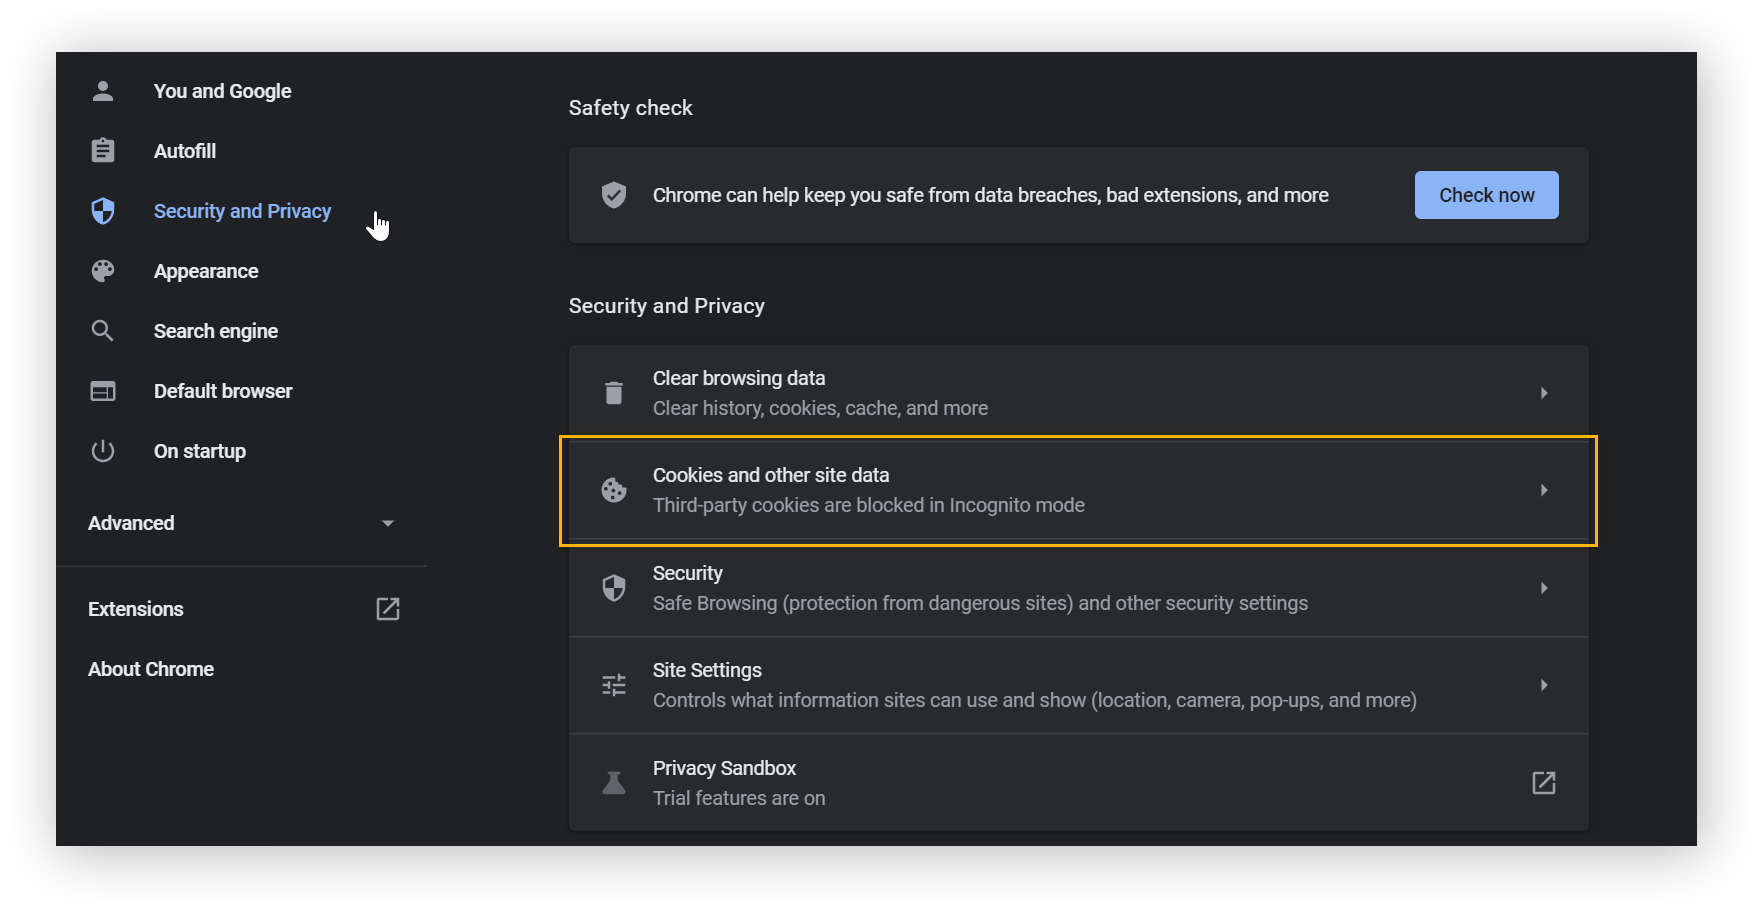Open the About Chrome section
This screenshot has width=1757, height=904.
151,668
